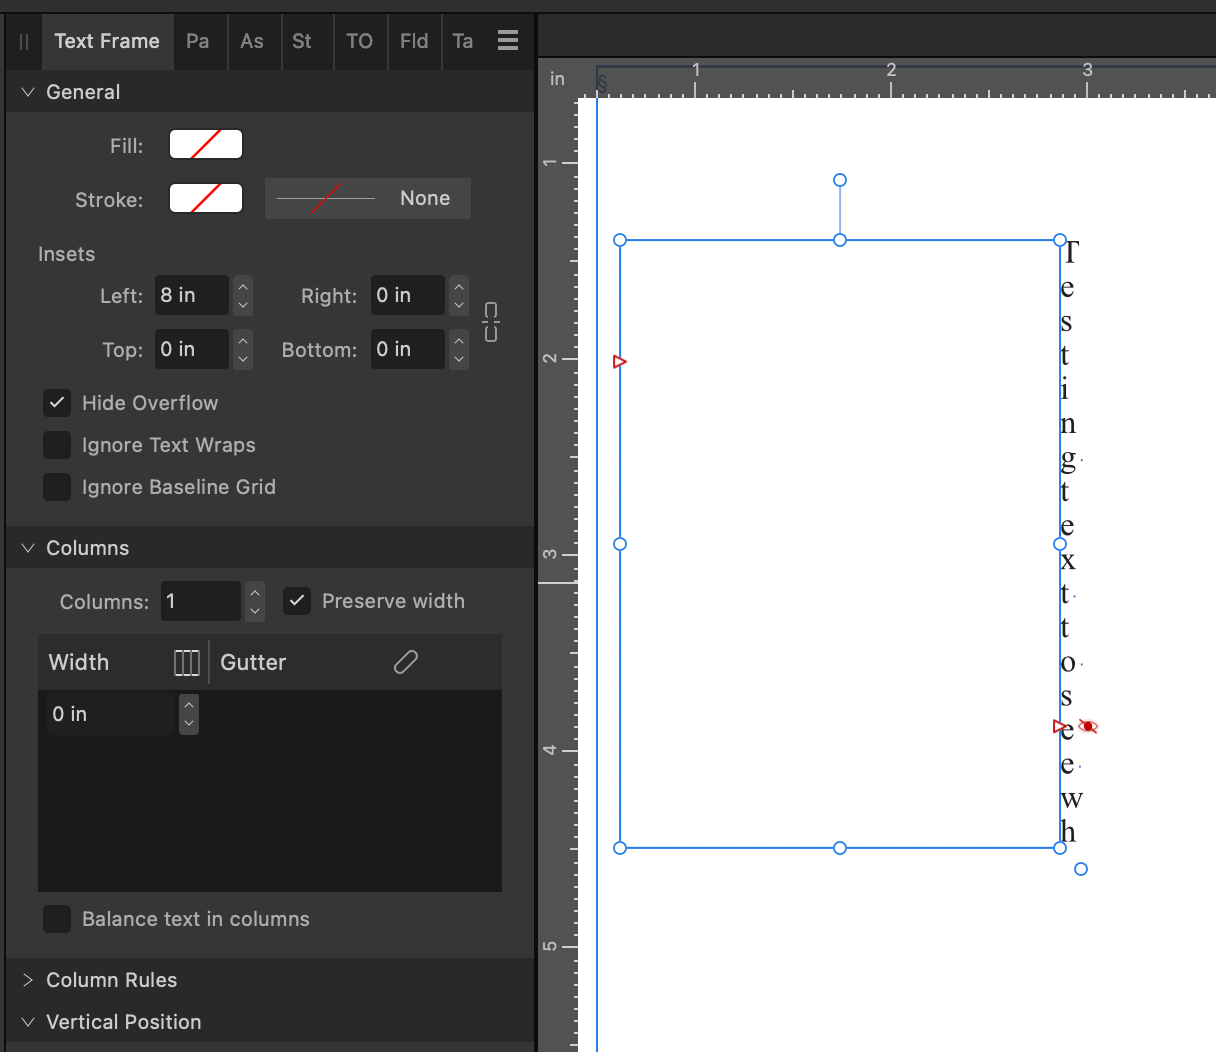Enable Balance text in columns

click(57, 918)
